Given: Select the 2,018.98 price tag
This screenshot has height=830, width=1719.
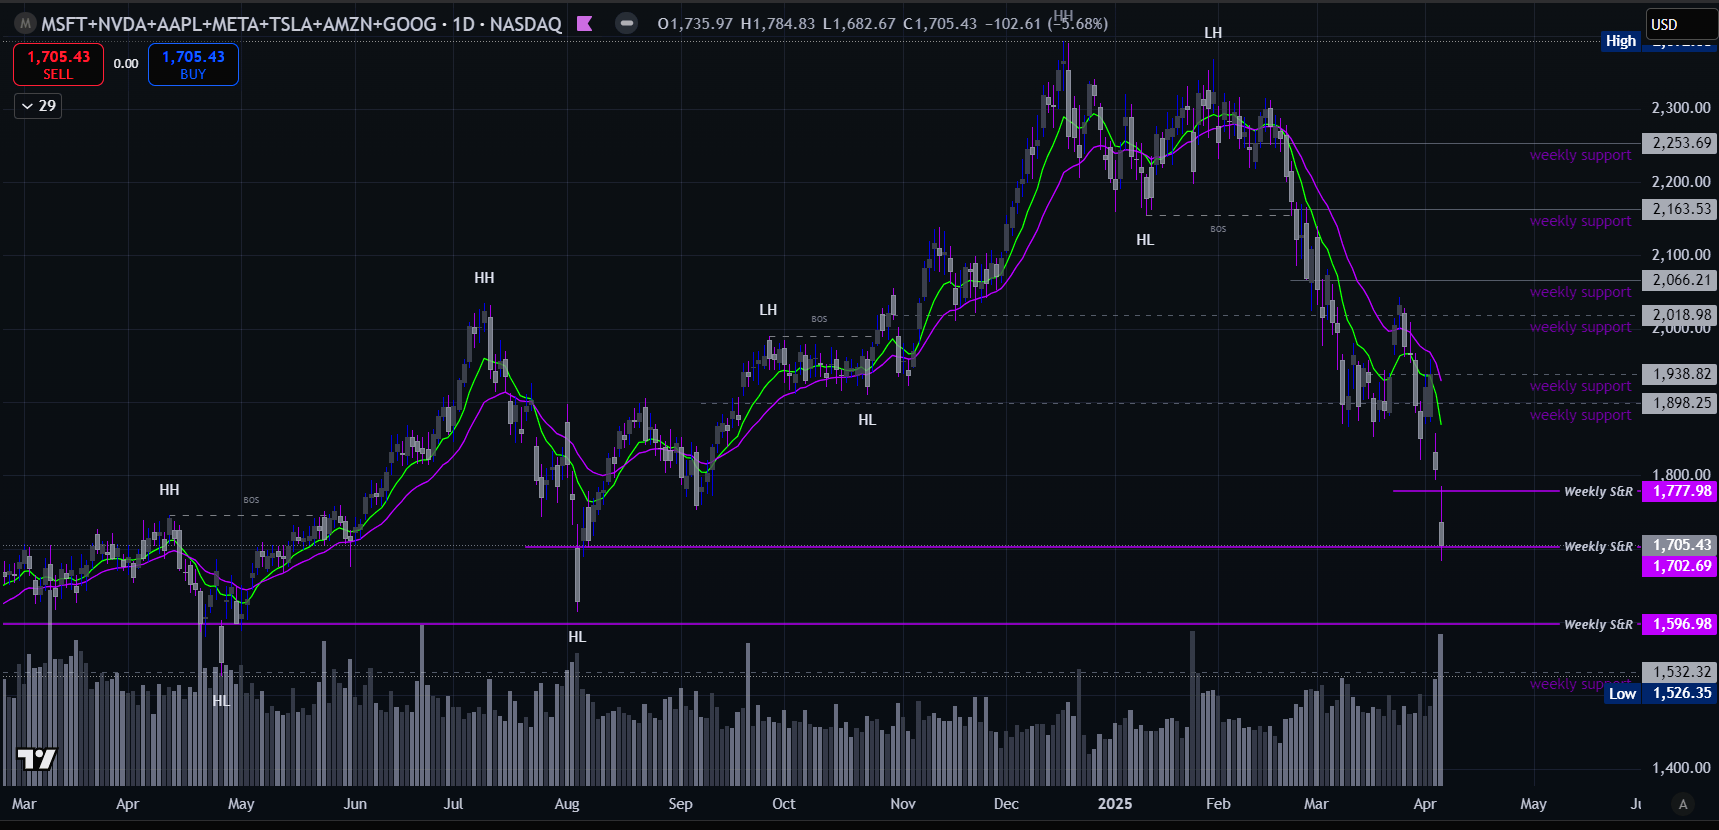Looking at the screenshot, I should 1680,315.
